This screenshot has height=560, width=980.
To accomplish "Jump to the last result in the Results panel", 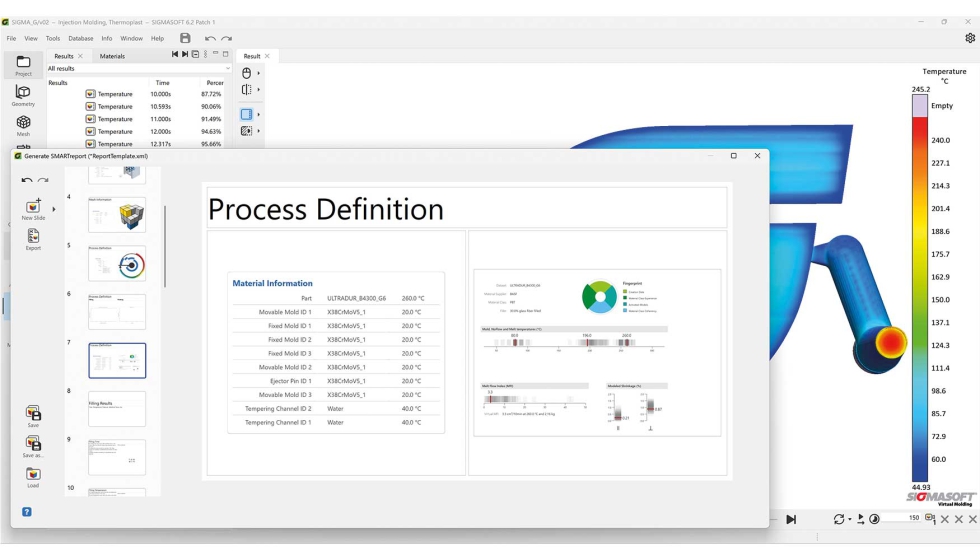I will pyautogui.click(x=185, y=54).
